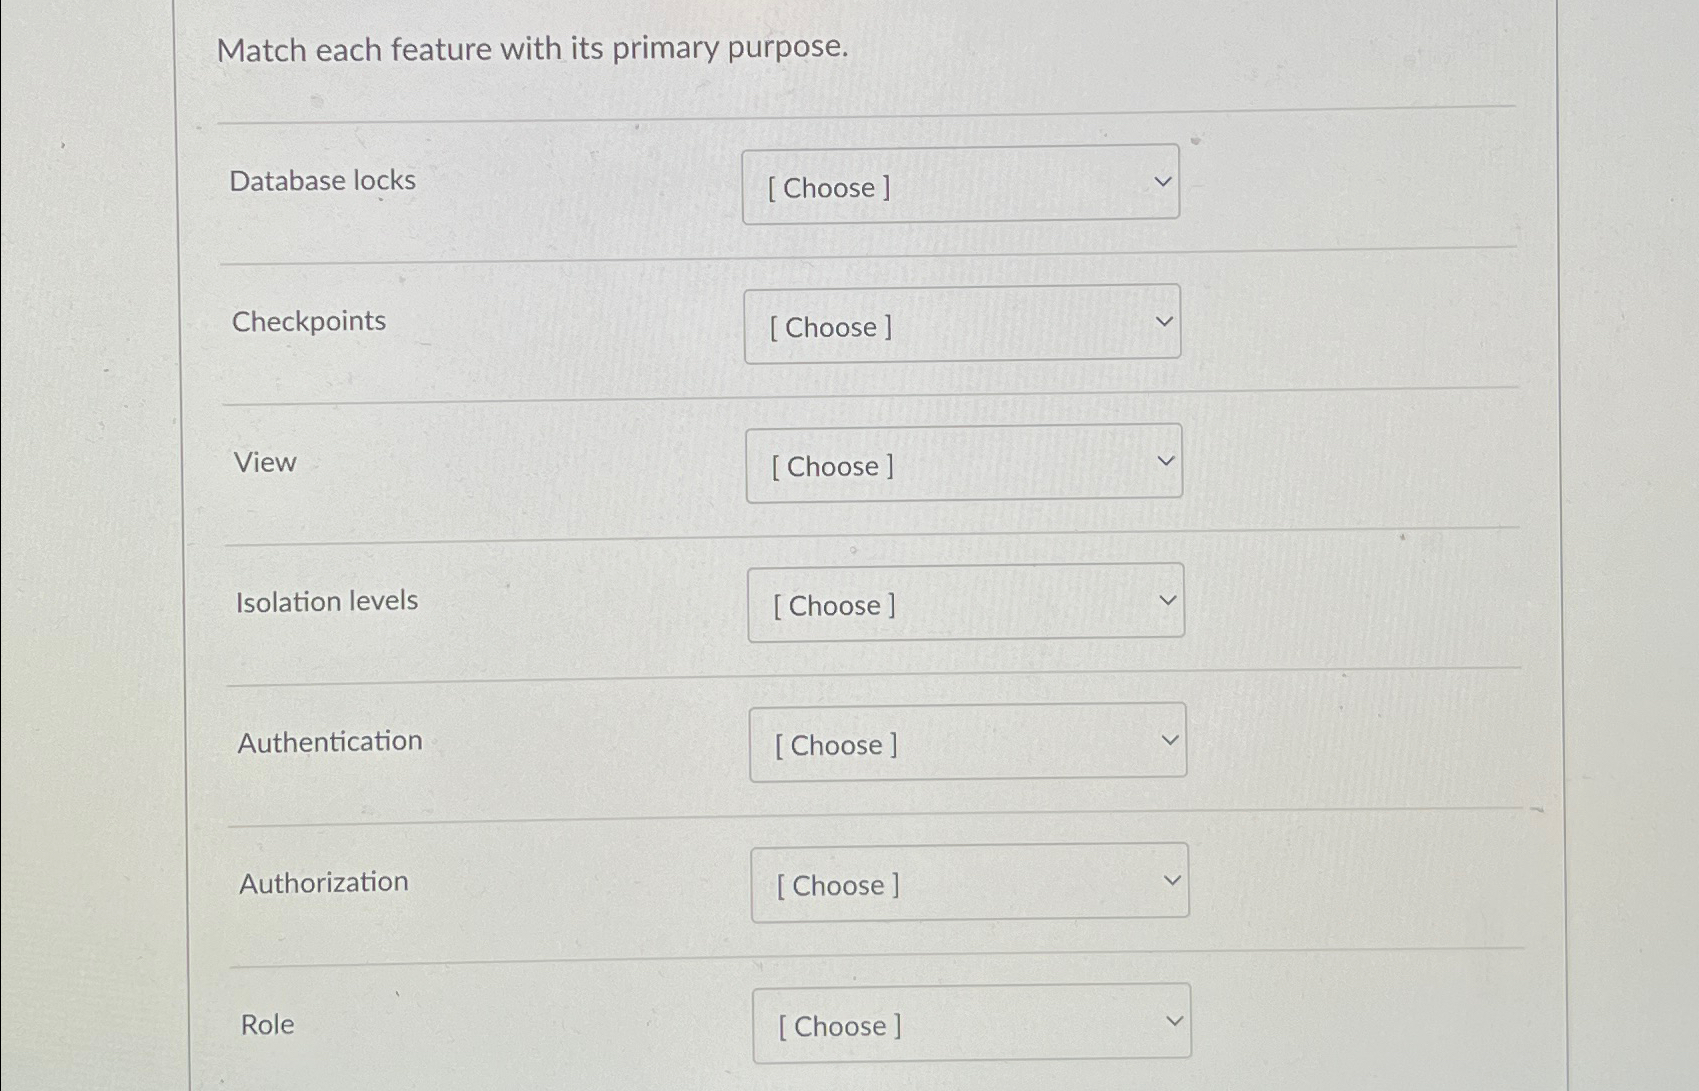The width and height of the screenshot is (1699, 1091).
Task: Click the chevron on the View selector
Action: coord(1165,458)
